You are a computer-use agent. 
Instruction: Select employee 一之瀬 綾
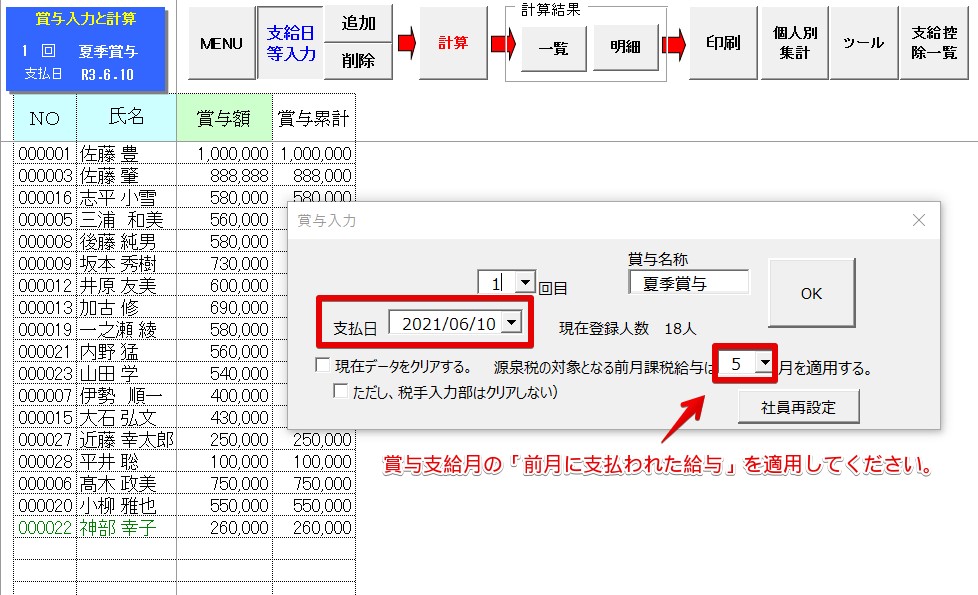pos(127,329)
